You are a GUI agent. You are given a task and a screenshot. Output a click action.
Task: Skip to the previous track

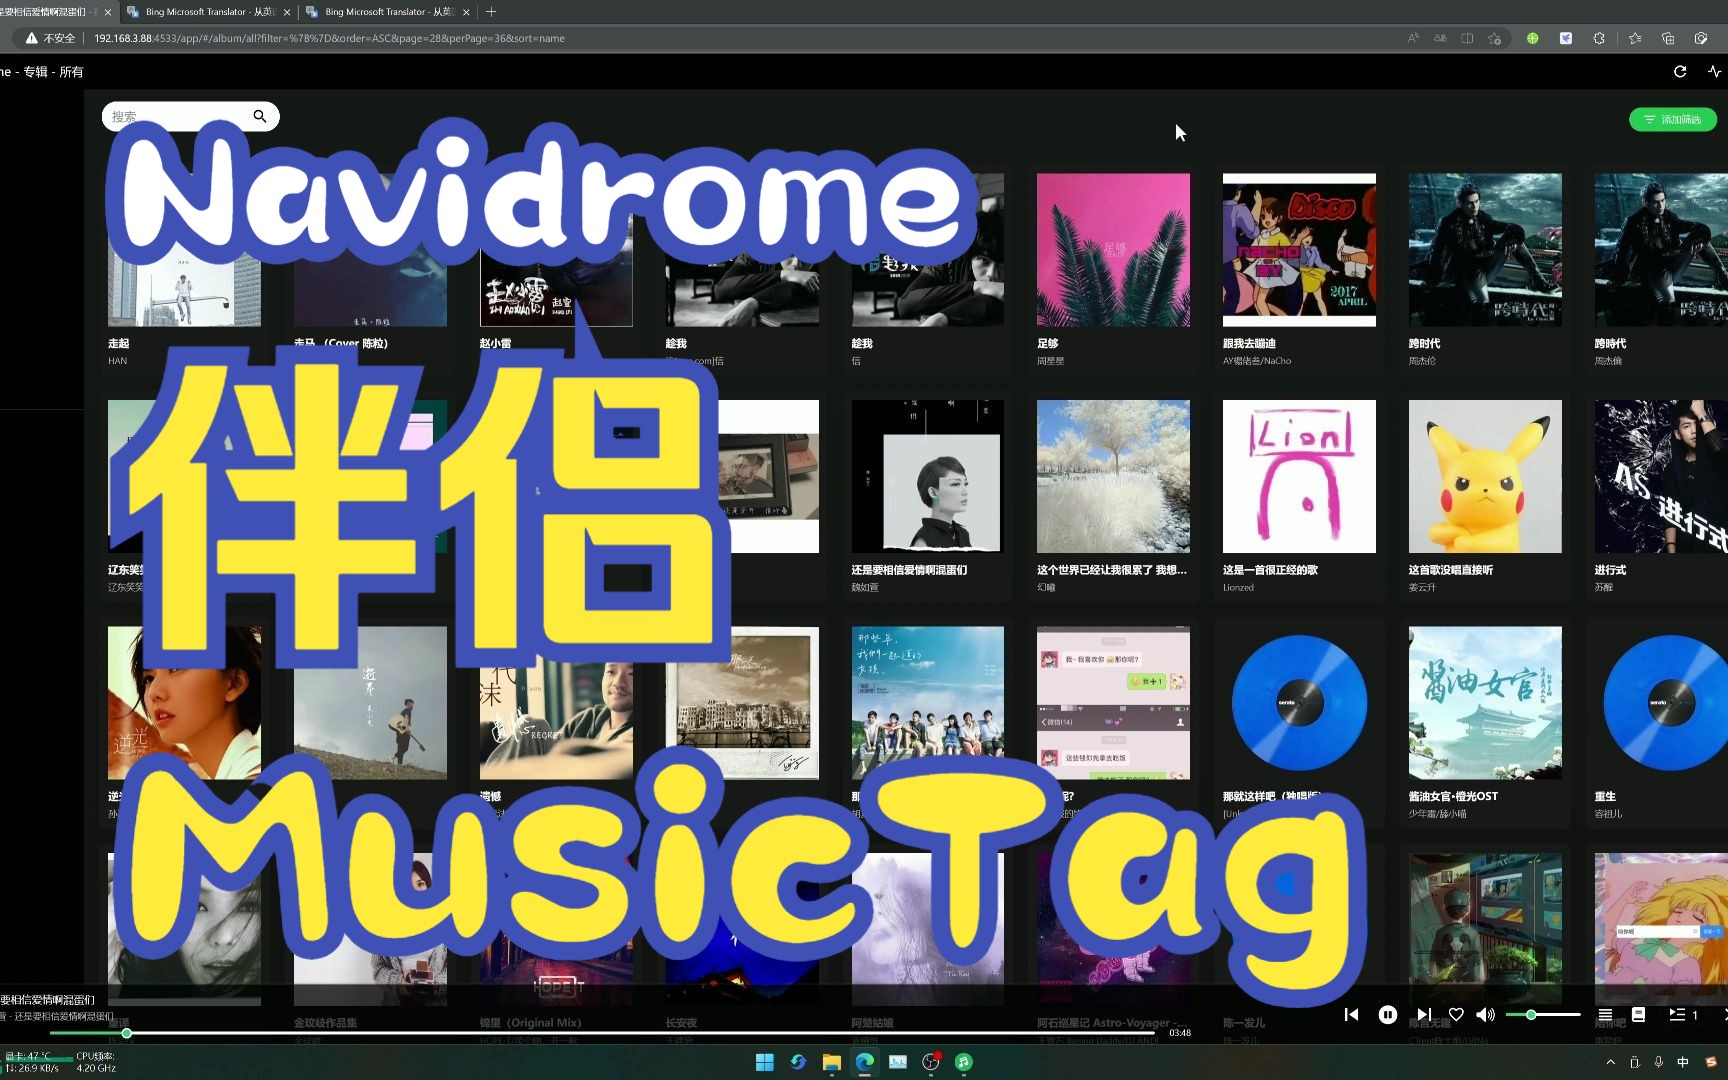(1351, 1015)
